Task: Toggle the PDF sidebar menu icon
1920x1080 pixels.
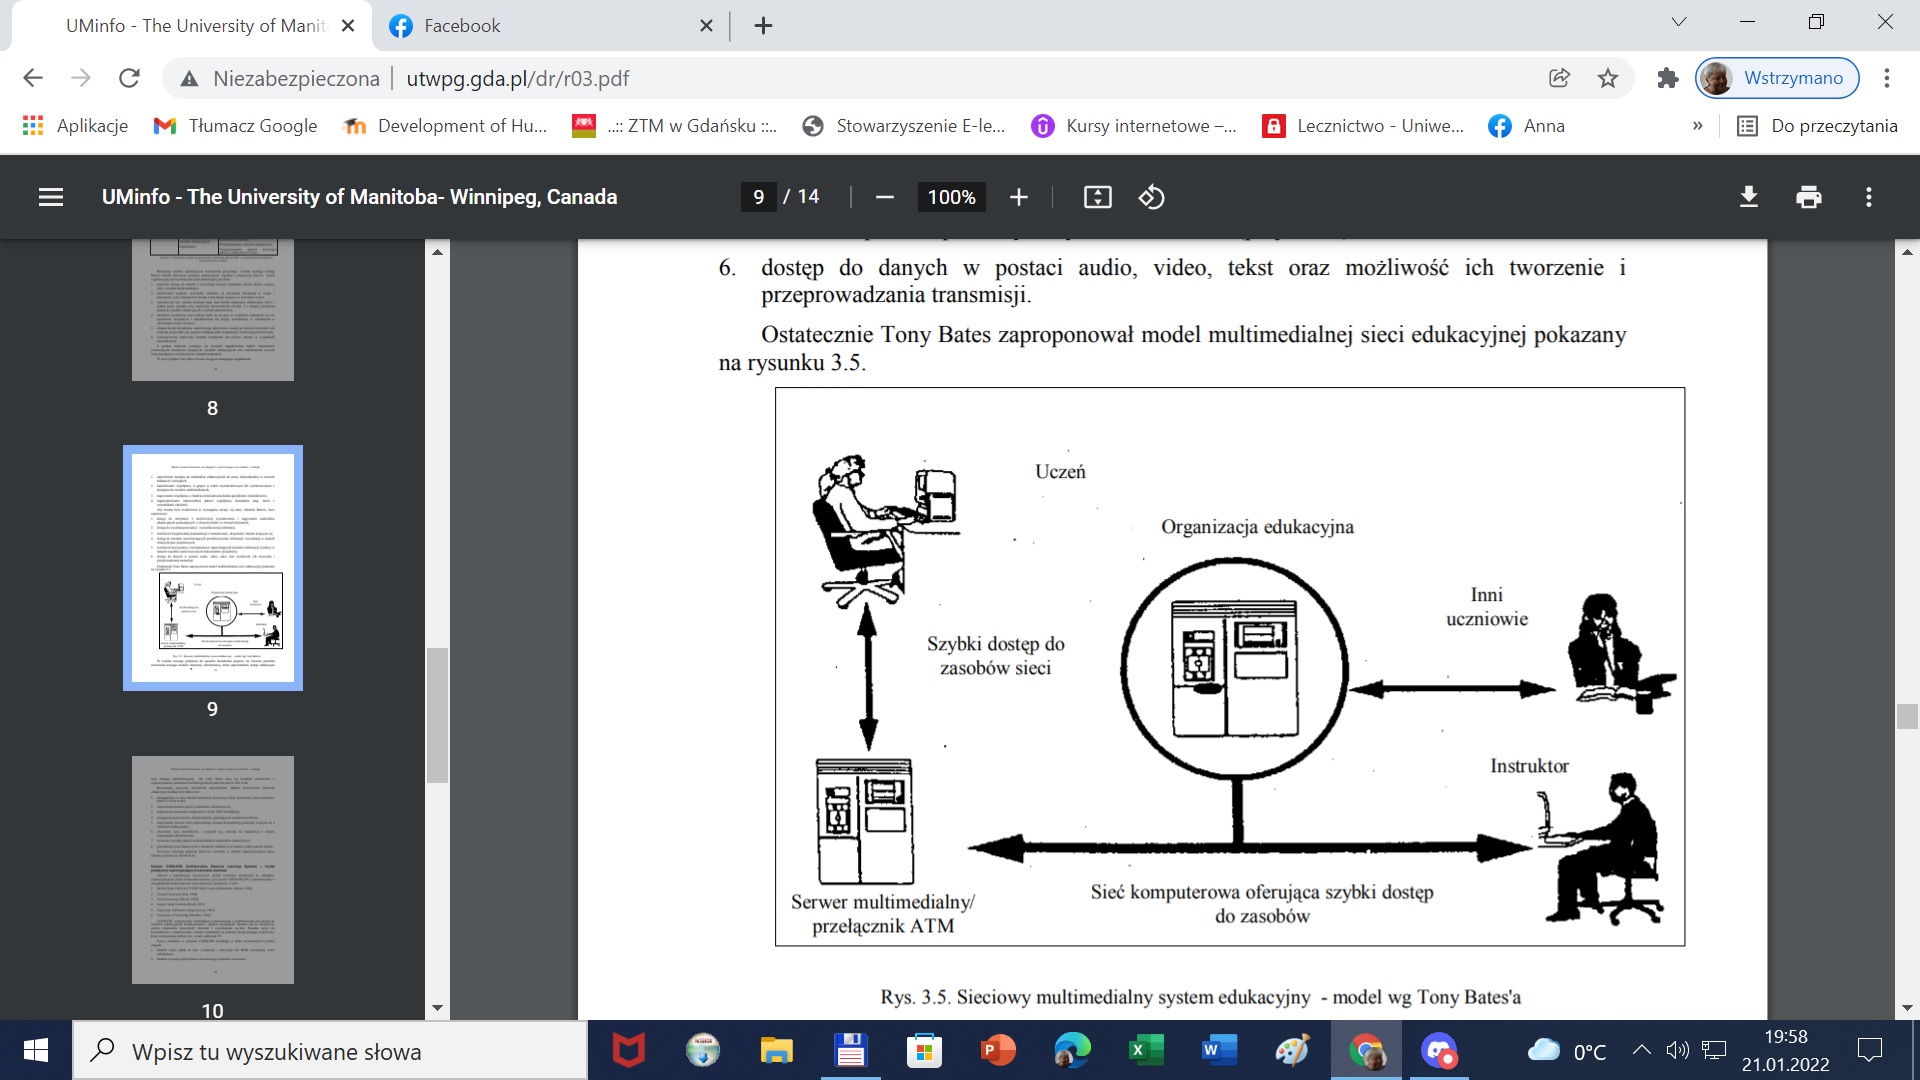Action: click(x=51, y=197)
